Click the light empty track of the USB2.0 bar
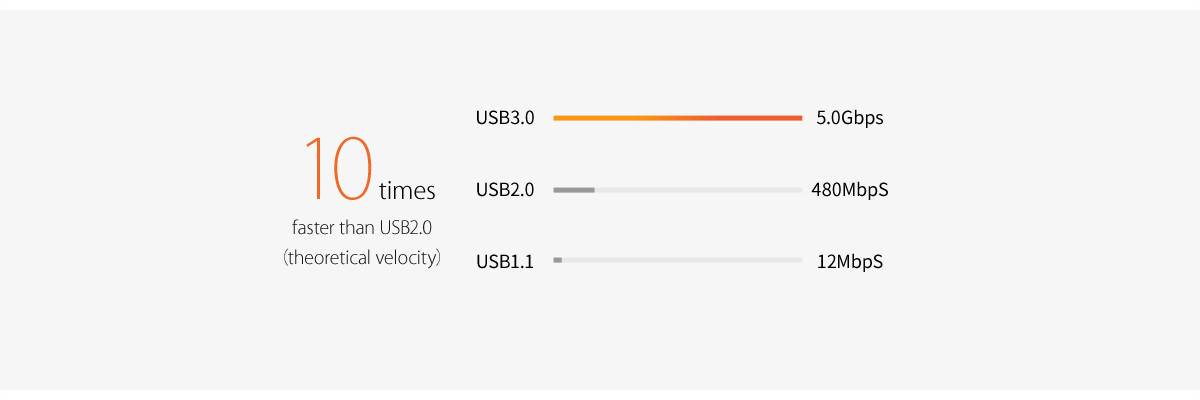Viewport: 1200px width, 400px height. pyautogui.click(x=698, y=189)
